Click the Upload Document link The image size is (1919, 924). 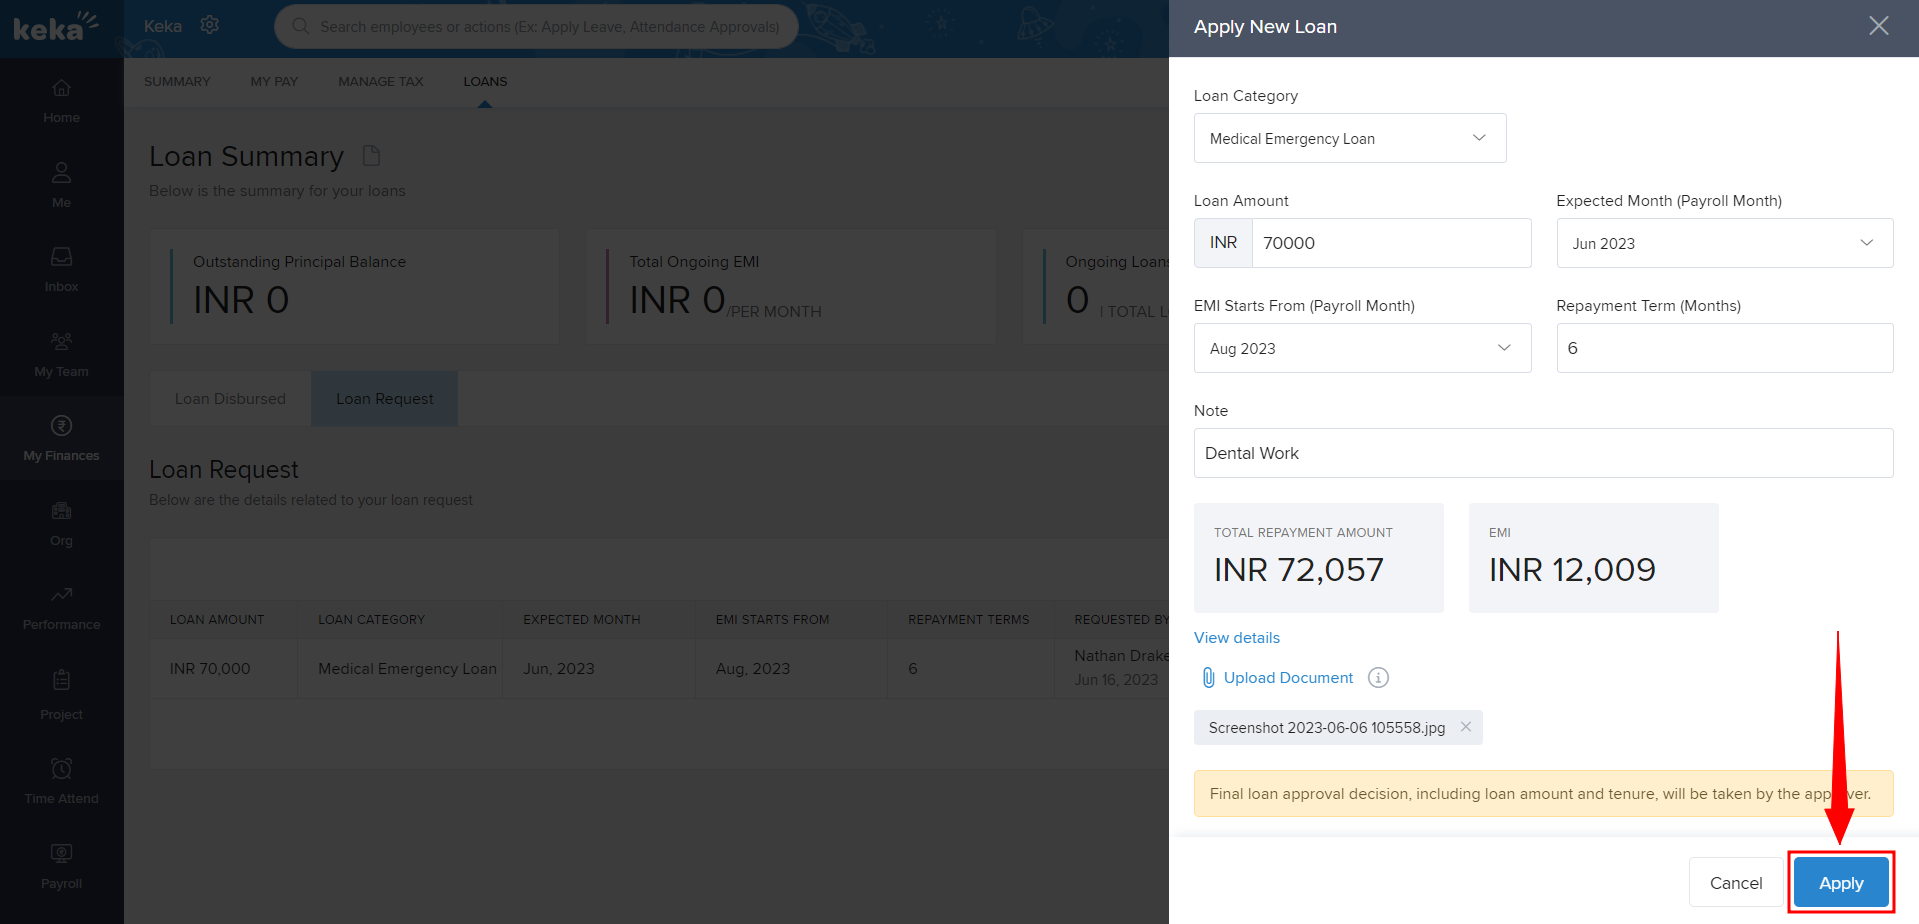(1287, 678)
